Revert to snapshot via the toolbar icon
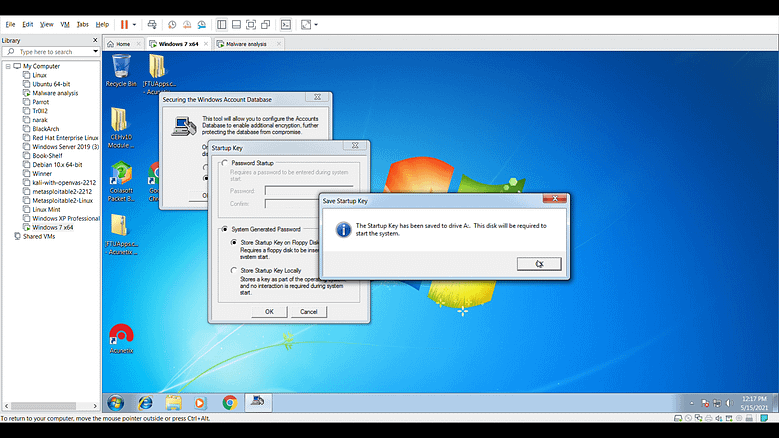The image size is (779, 438). pyautogui.click(x=187, y=24)
